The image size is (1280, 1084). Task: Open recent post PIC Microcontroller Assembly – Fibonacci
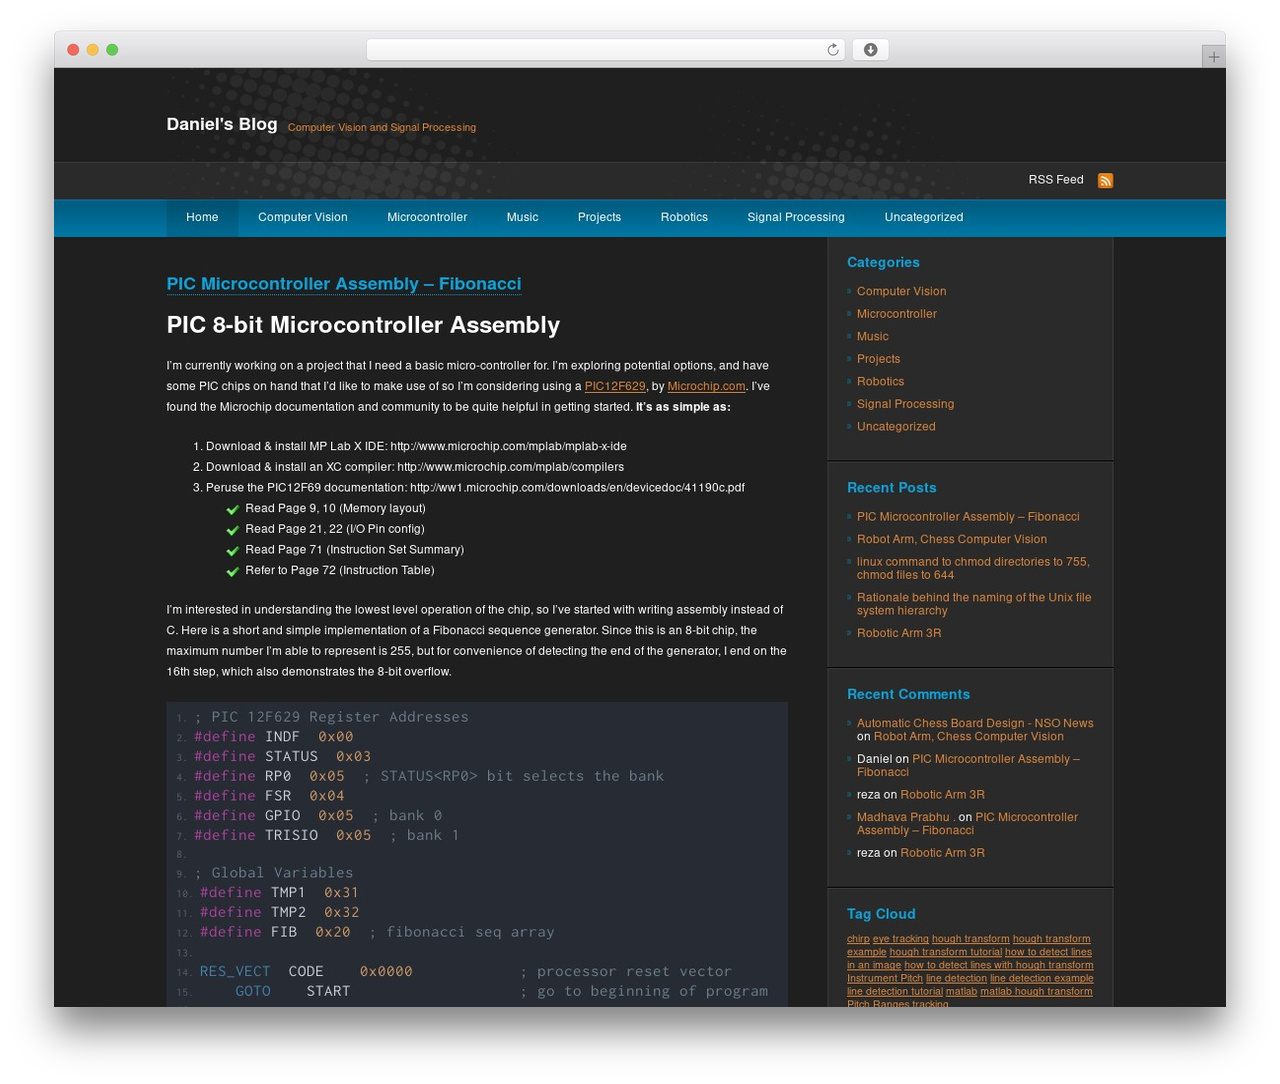click(968, 517)
